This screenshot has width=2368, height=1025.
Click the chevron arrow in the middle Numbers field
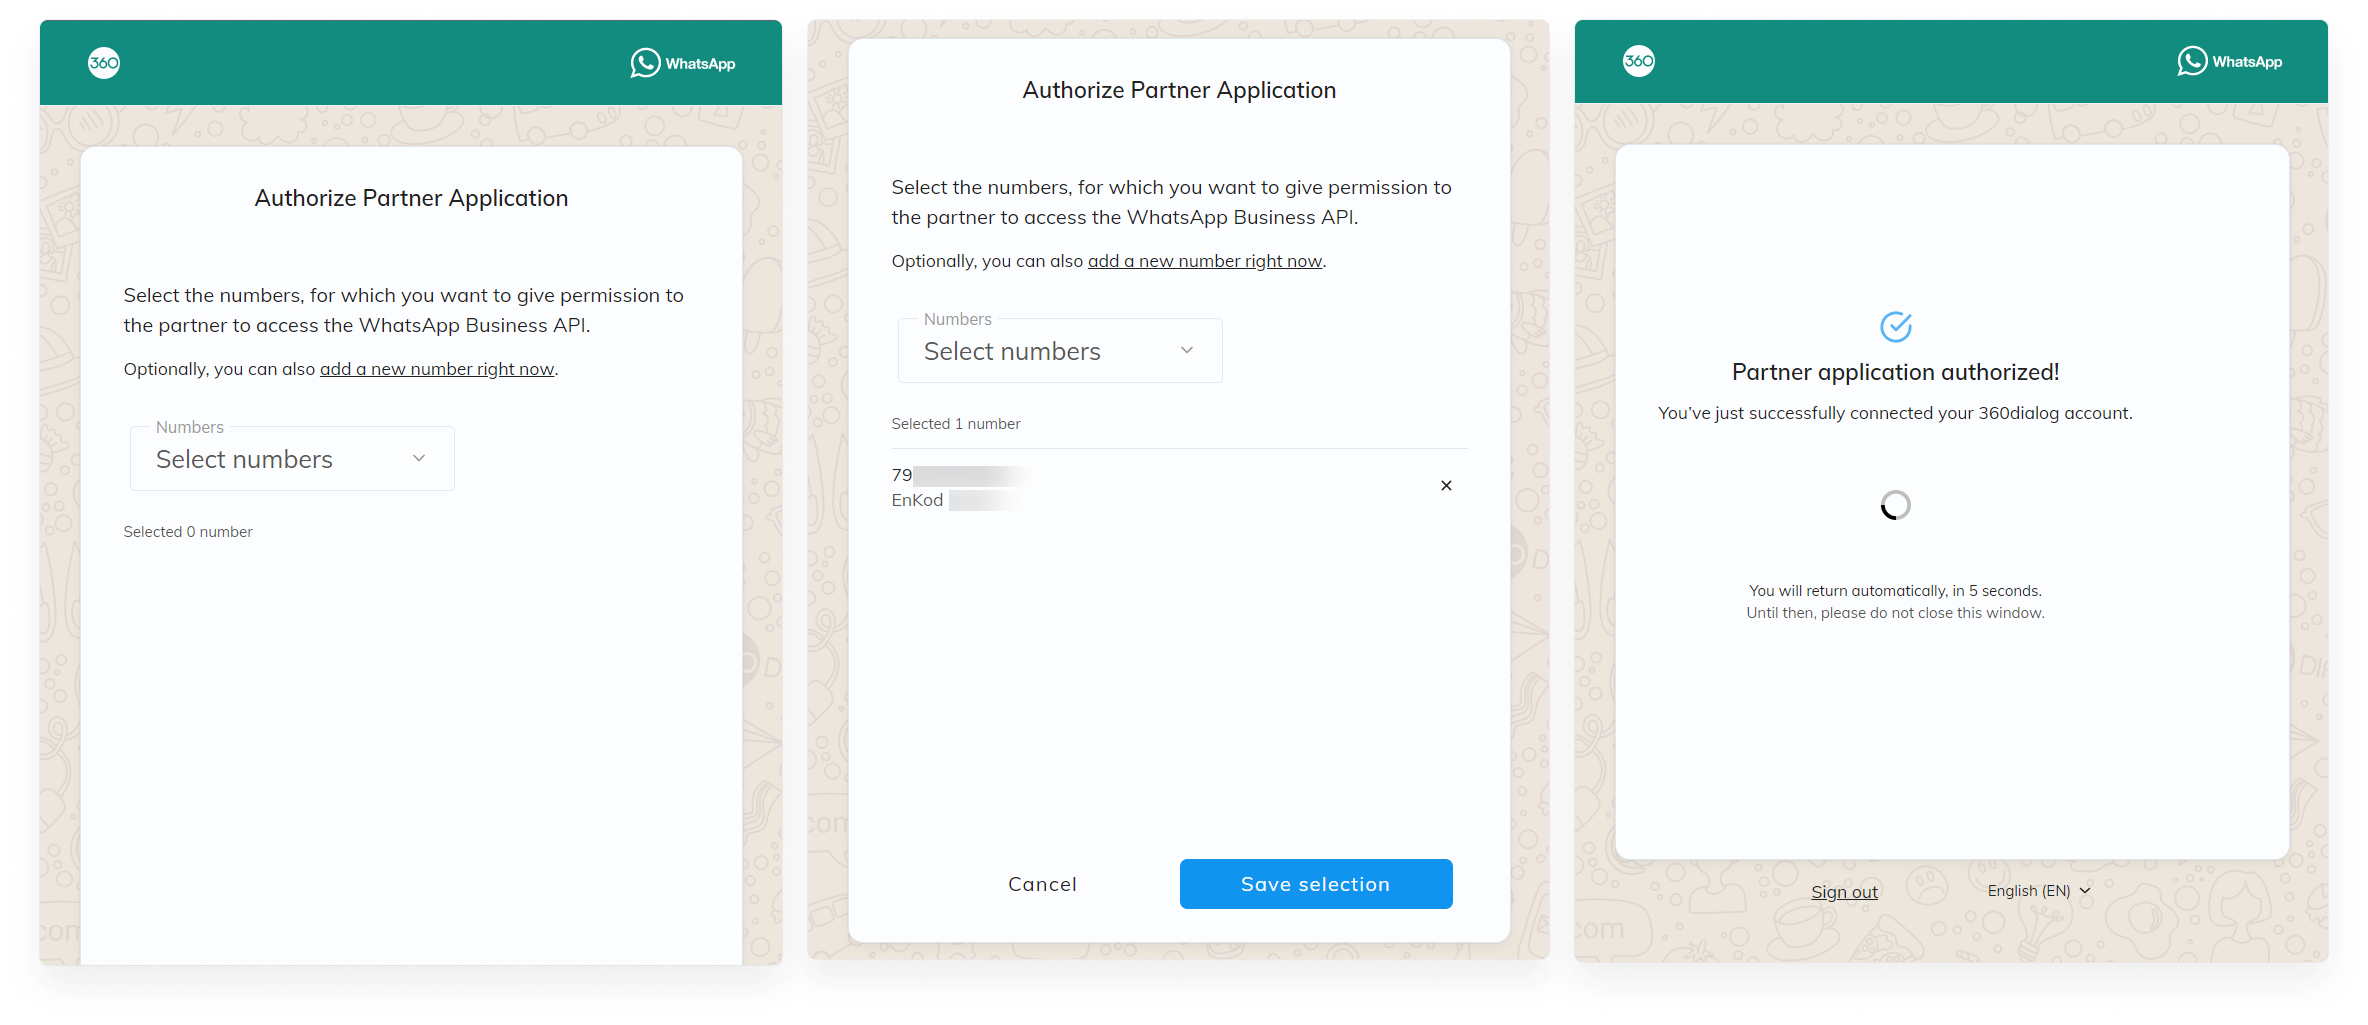tap(1187, 350)
